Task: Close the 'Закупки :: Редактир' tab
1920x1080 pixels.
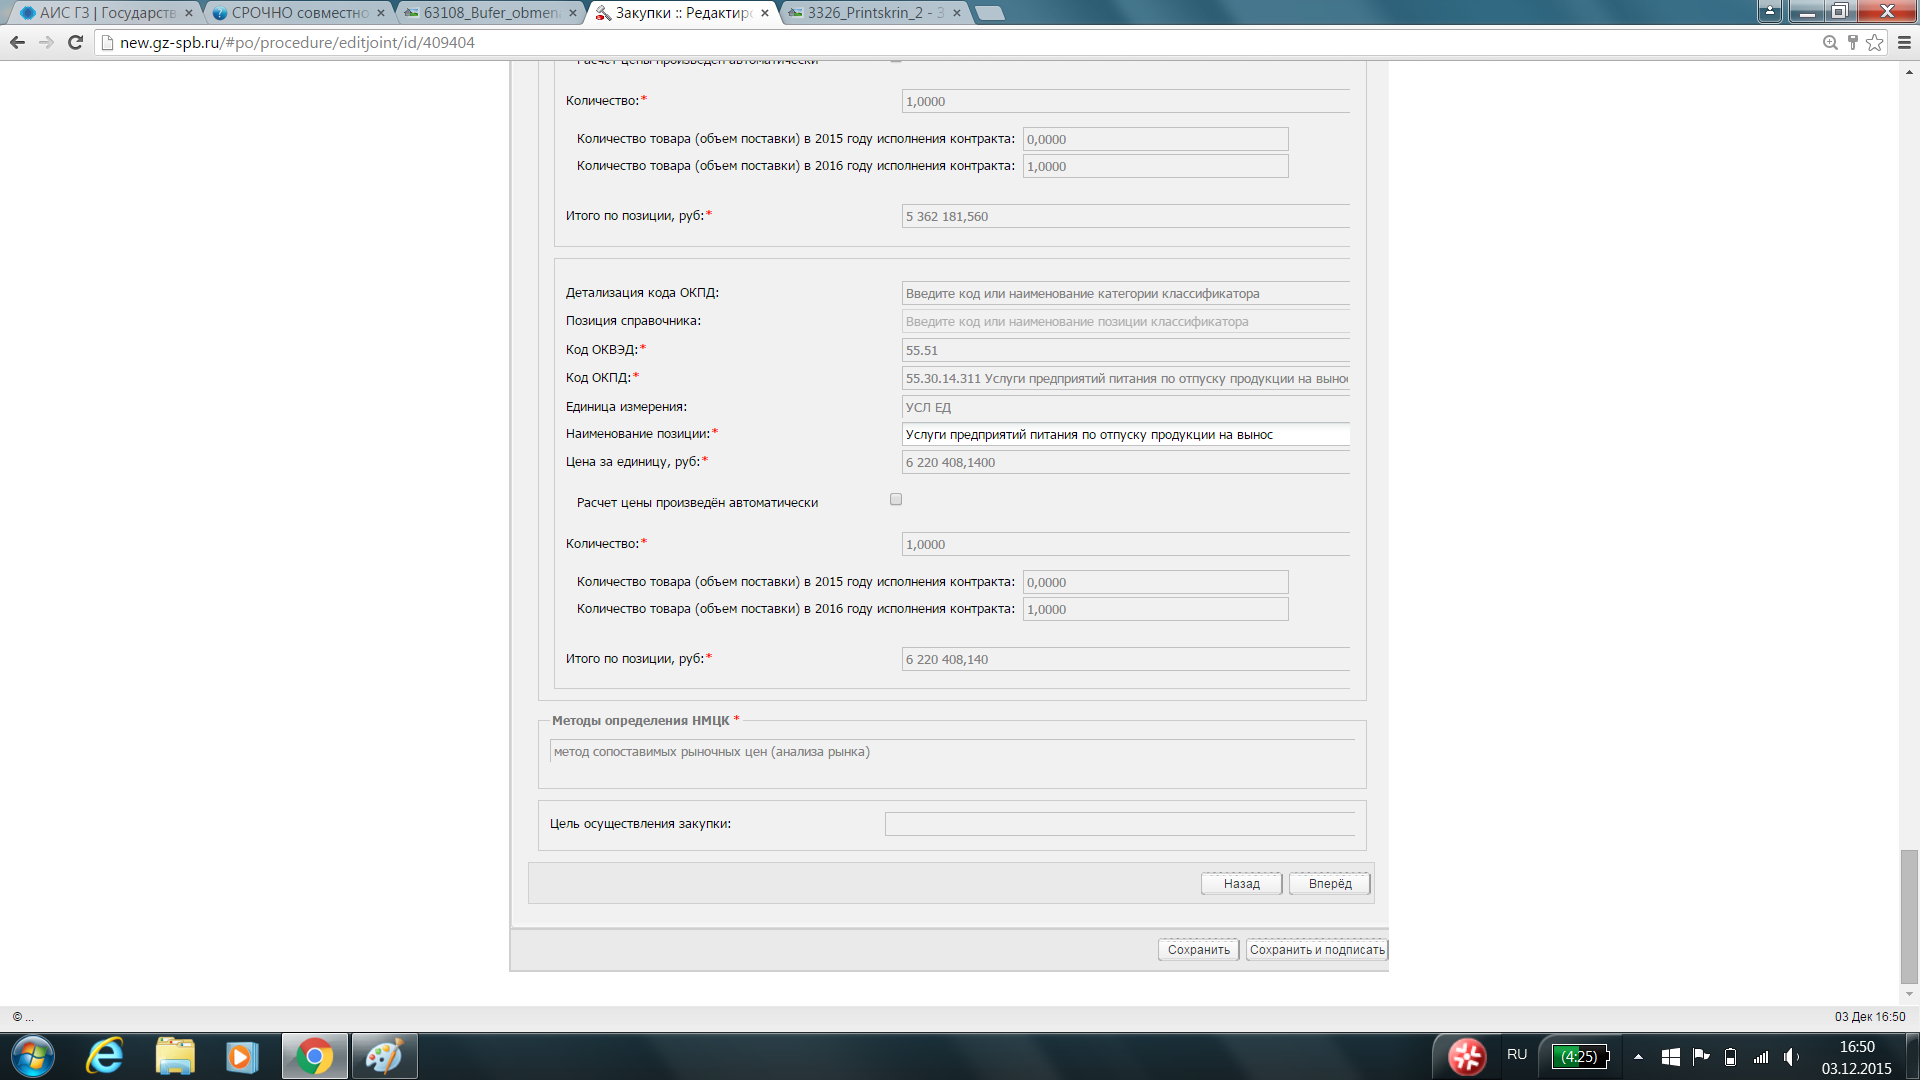Action: tap(765, 13)
